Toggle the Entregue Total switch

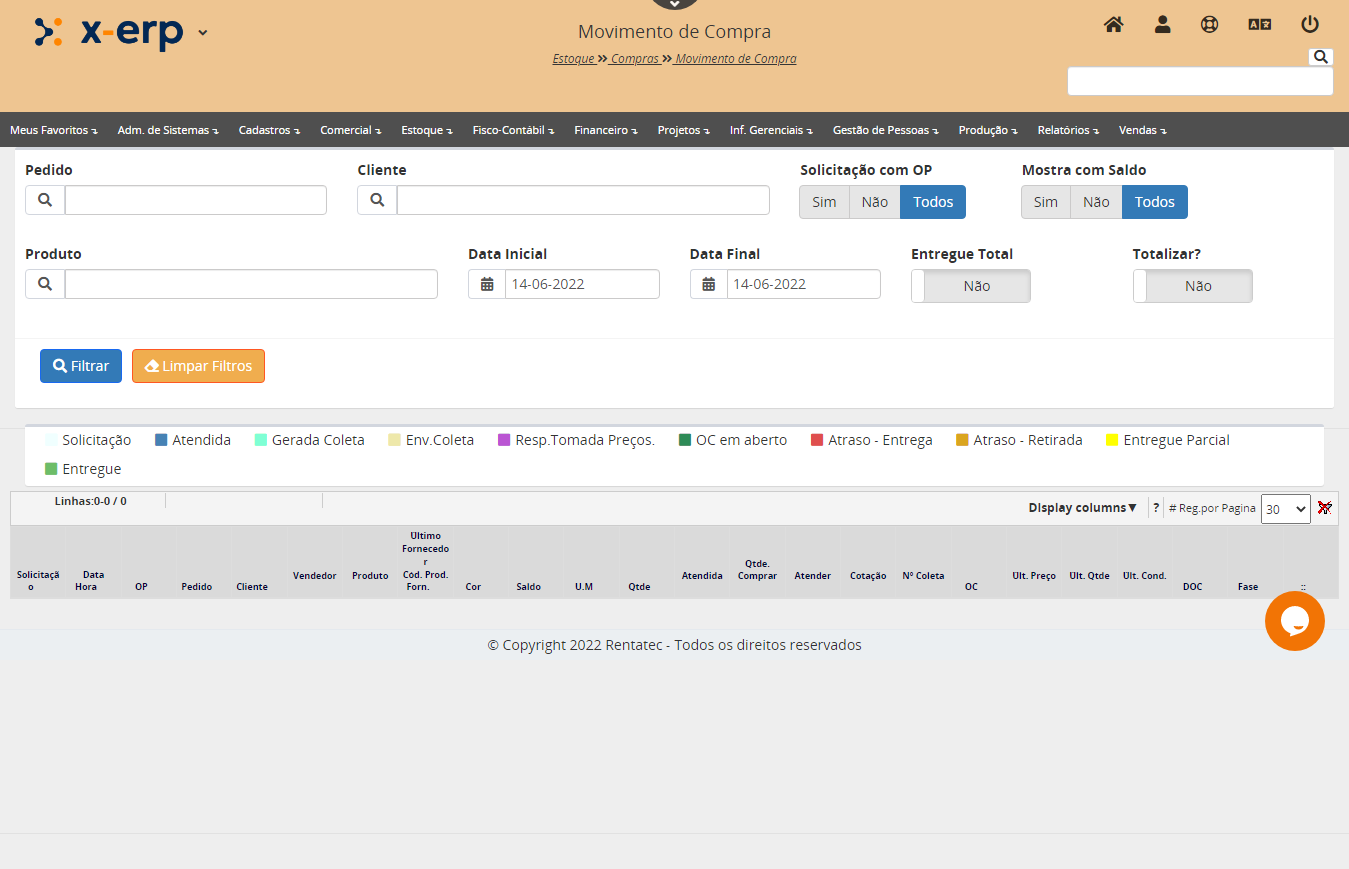tap(970, 286)
